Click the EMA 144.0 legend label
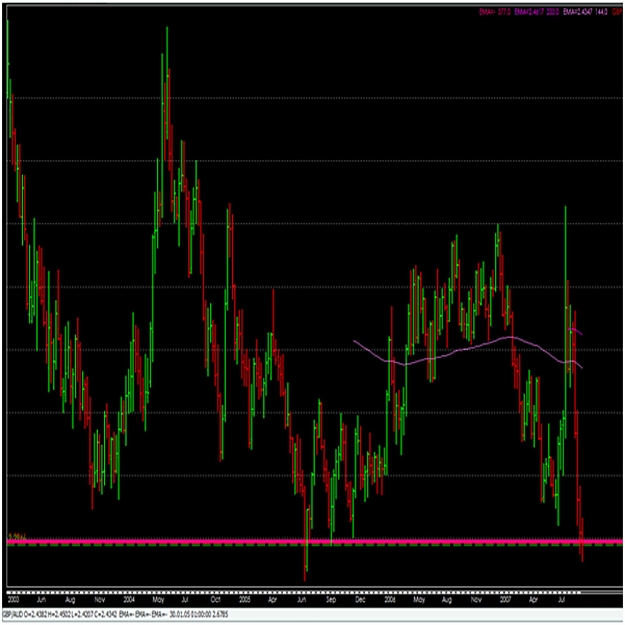This screenshot has width=625, height=625. (585, 12)
